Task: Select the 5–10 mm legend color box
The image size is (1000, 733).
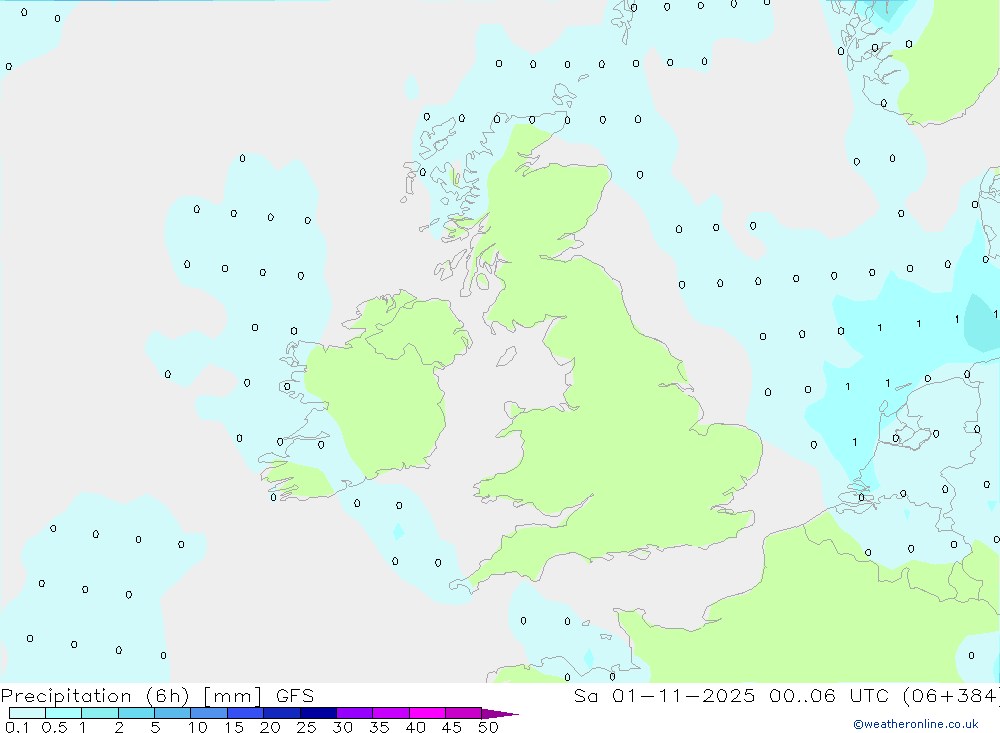Action: 173,713
